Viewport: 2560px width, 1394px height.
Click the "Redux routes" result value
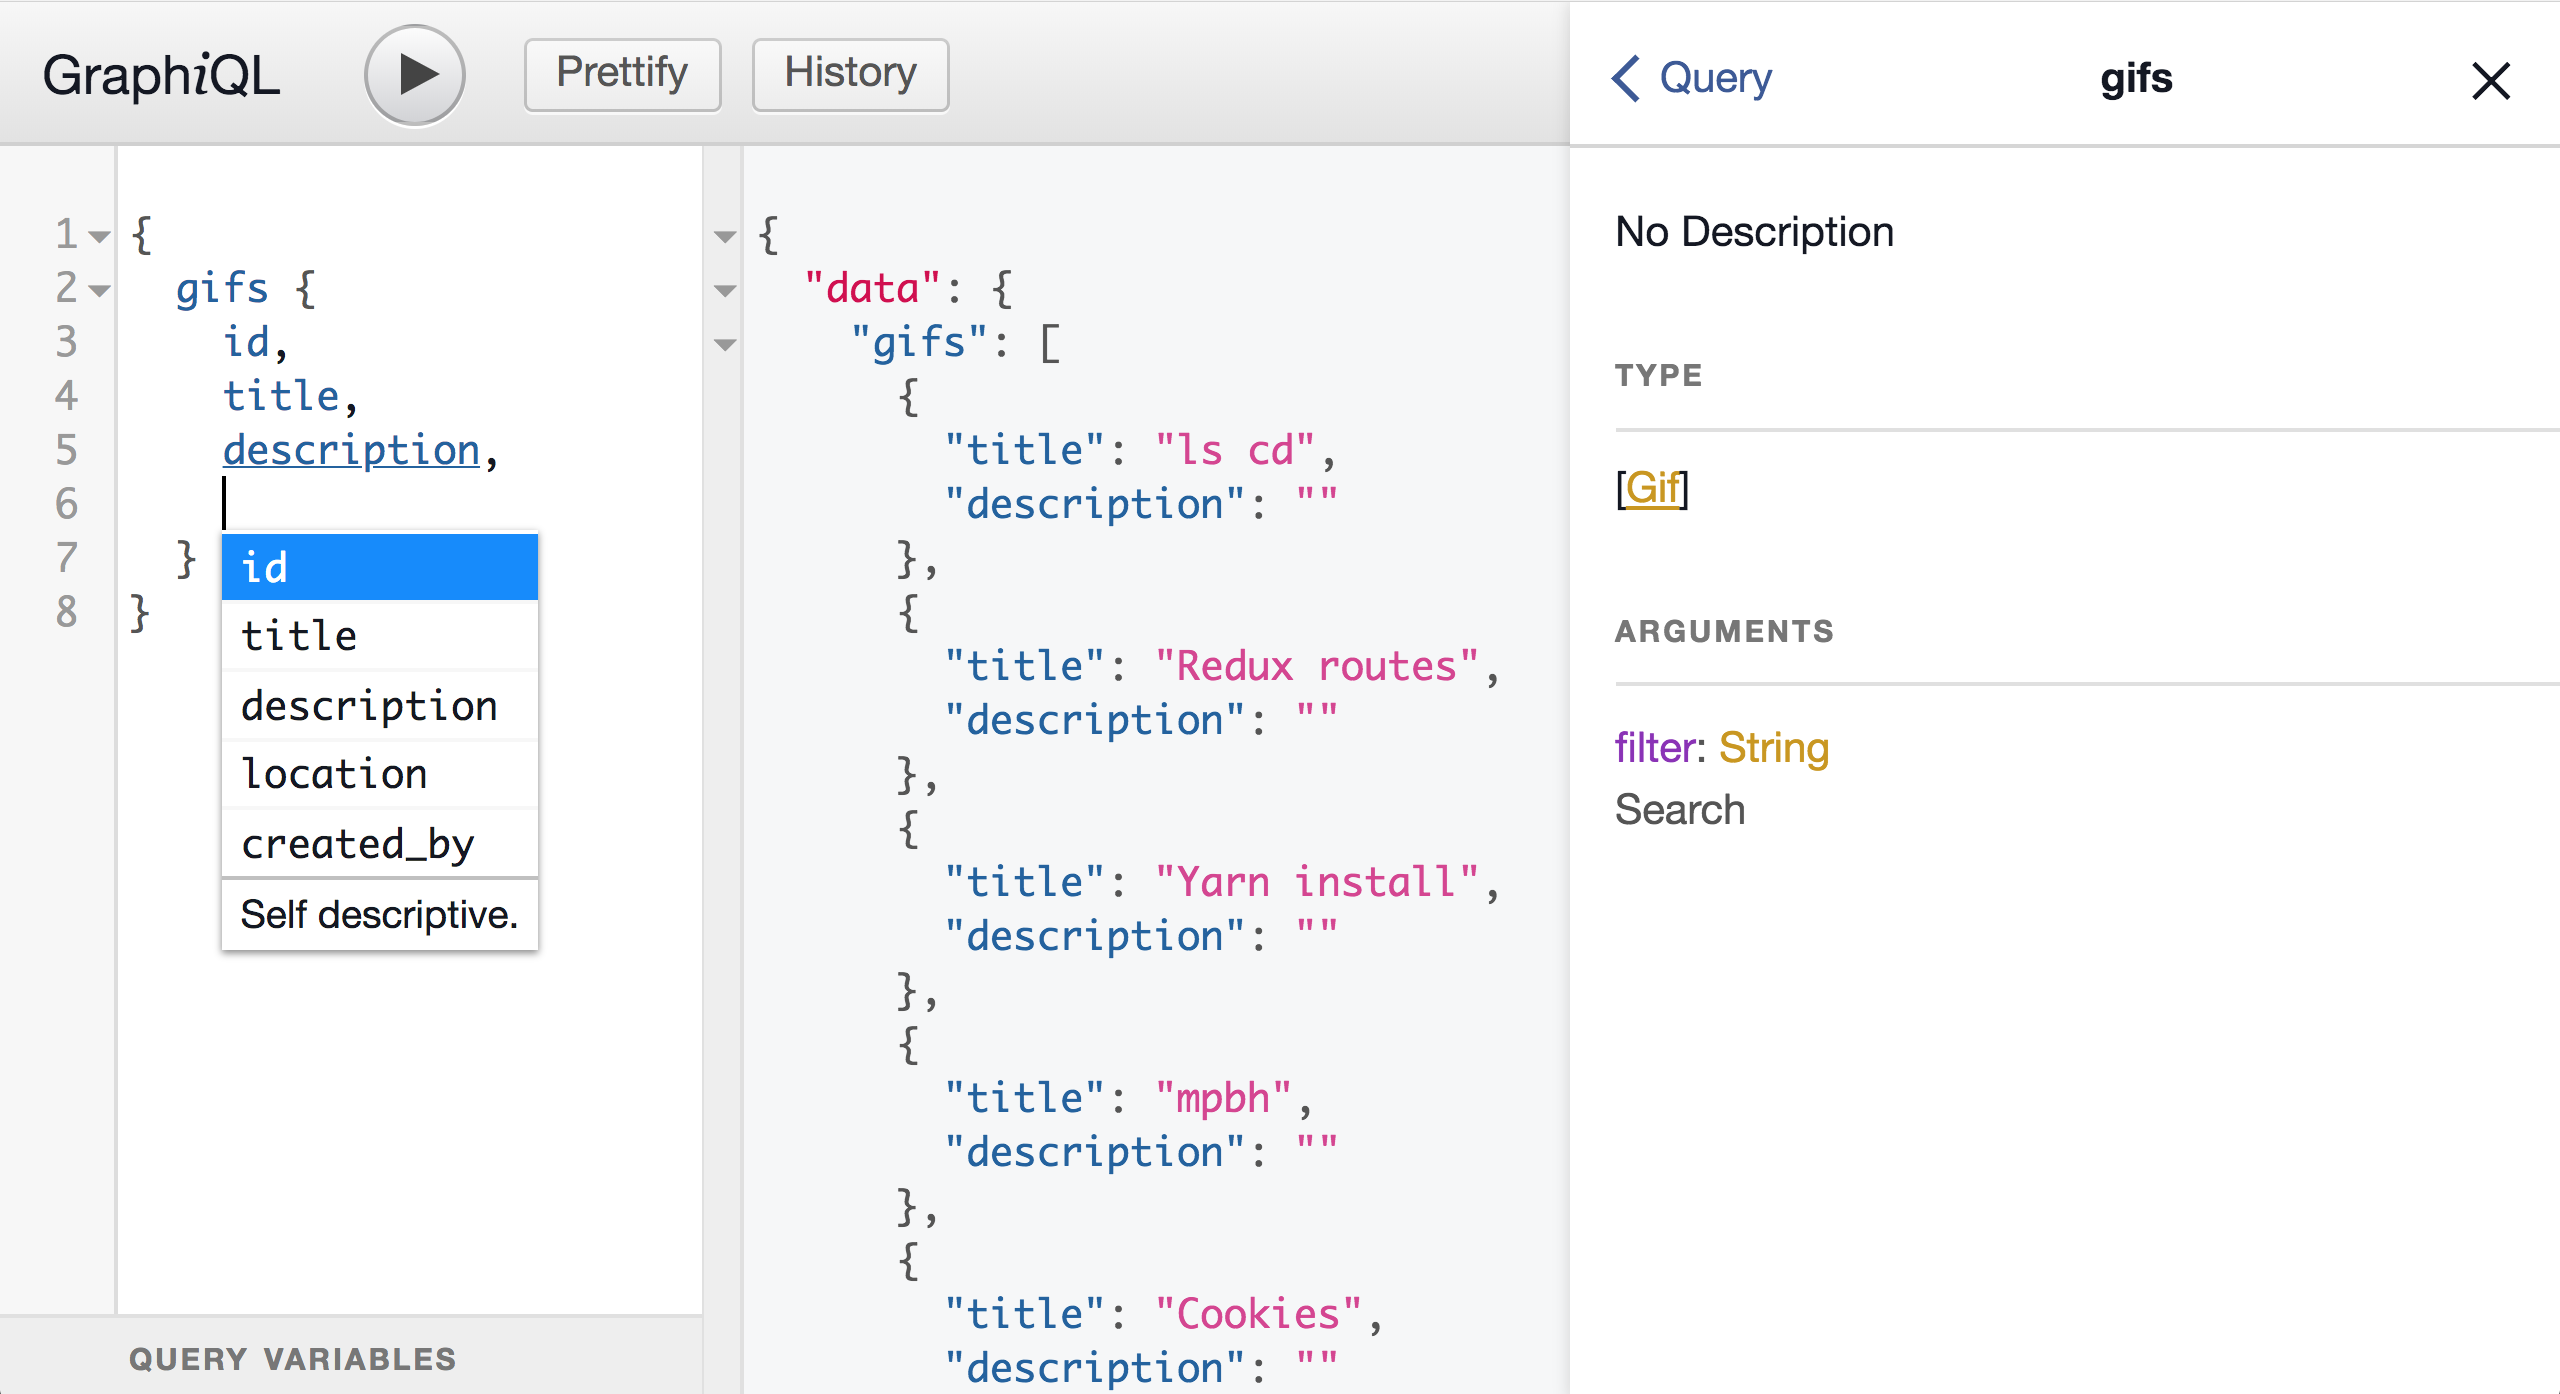point(1316,666)
